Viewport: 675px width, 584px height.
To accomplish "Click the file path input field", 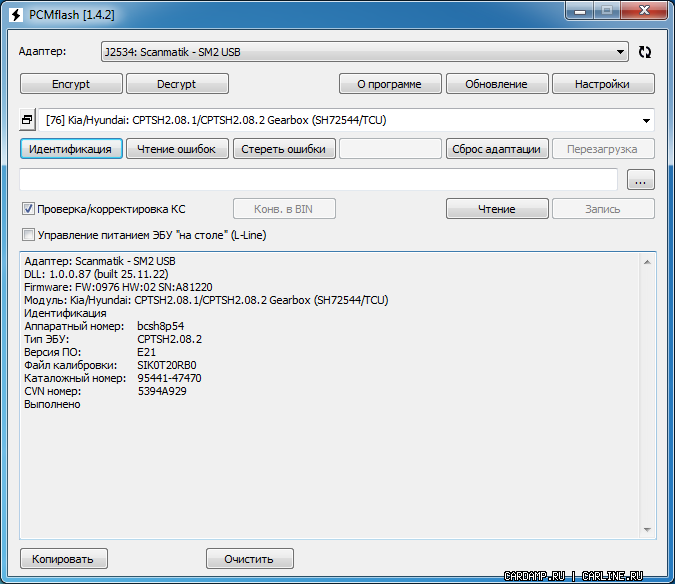I will (318, 179).
